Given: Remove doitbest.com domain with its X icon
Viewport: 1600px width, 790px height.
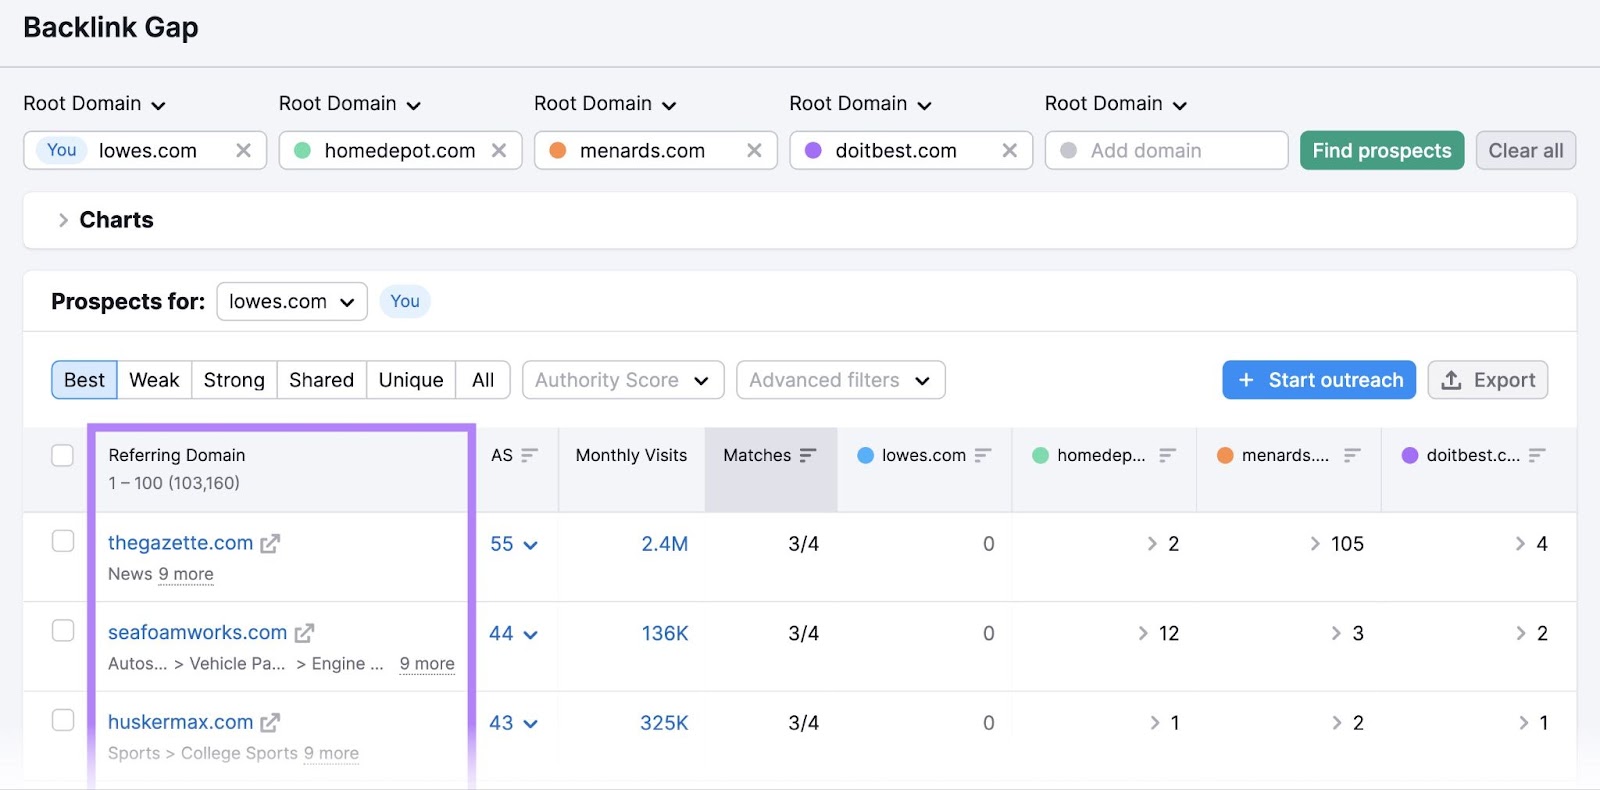Looking at the screenshot, I should click(x=1010, y=150).
